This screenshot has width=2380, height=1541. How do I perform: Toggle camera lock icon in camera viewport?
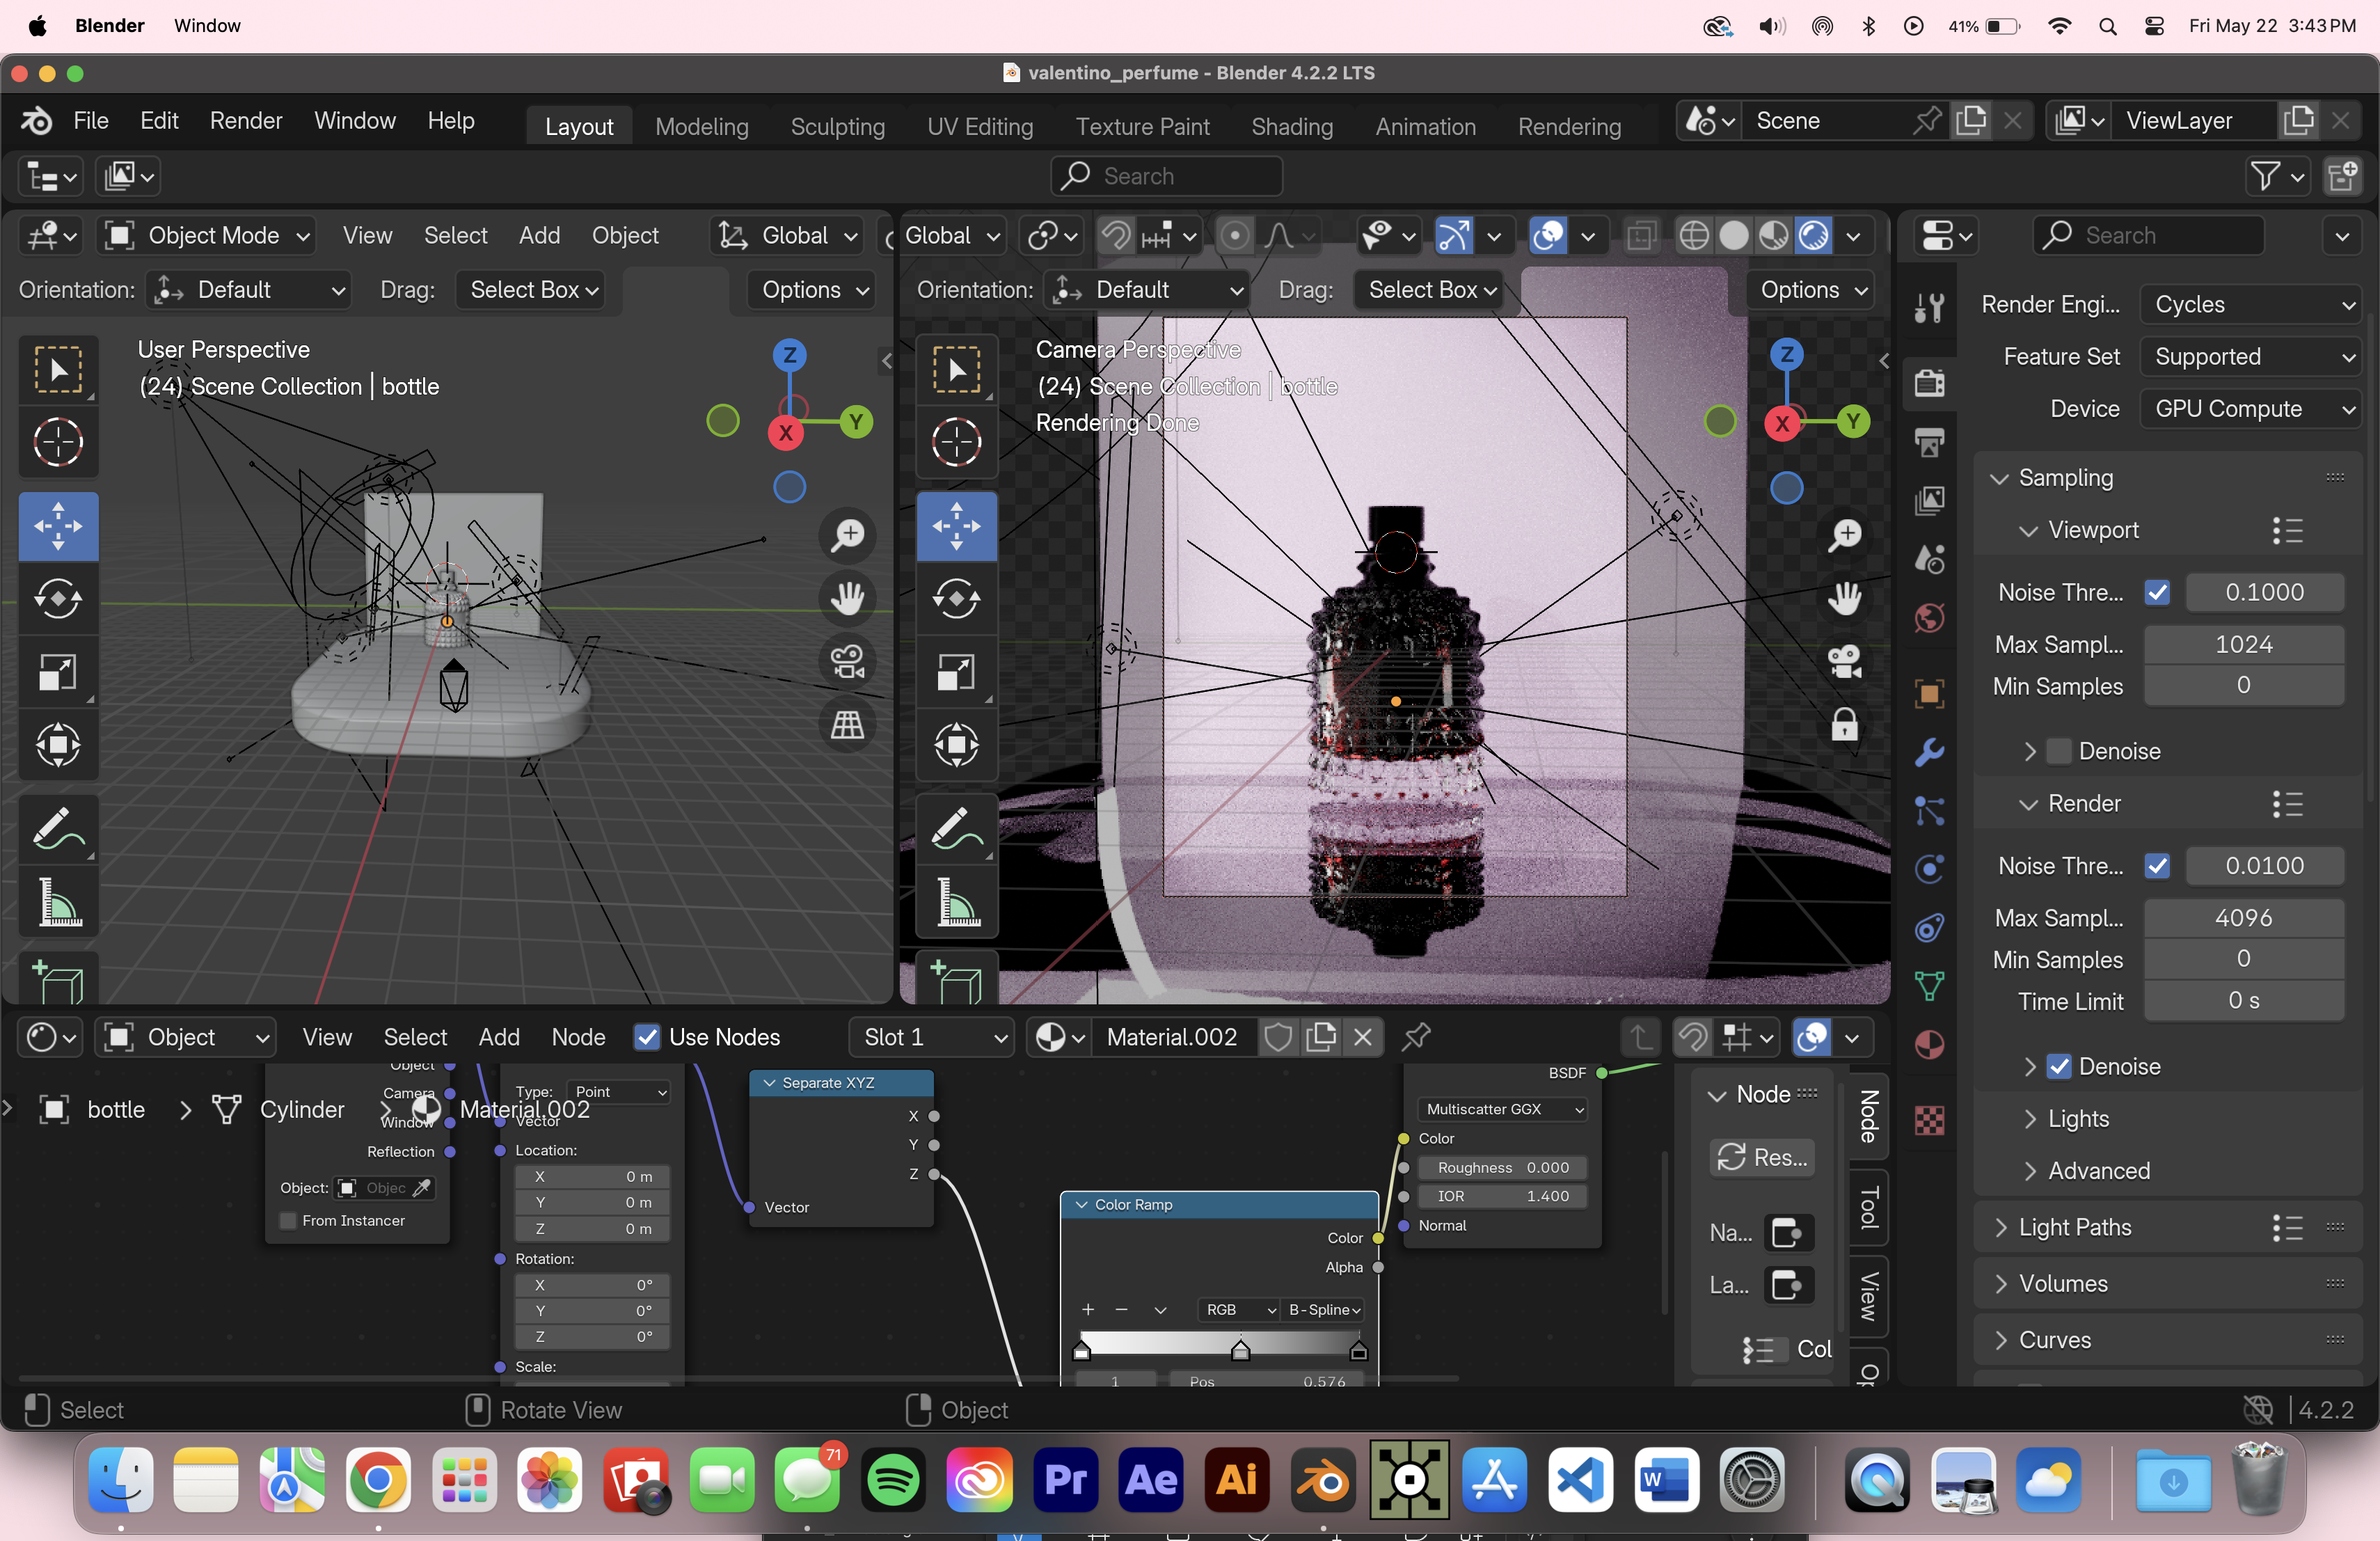pos(1845,725)
